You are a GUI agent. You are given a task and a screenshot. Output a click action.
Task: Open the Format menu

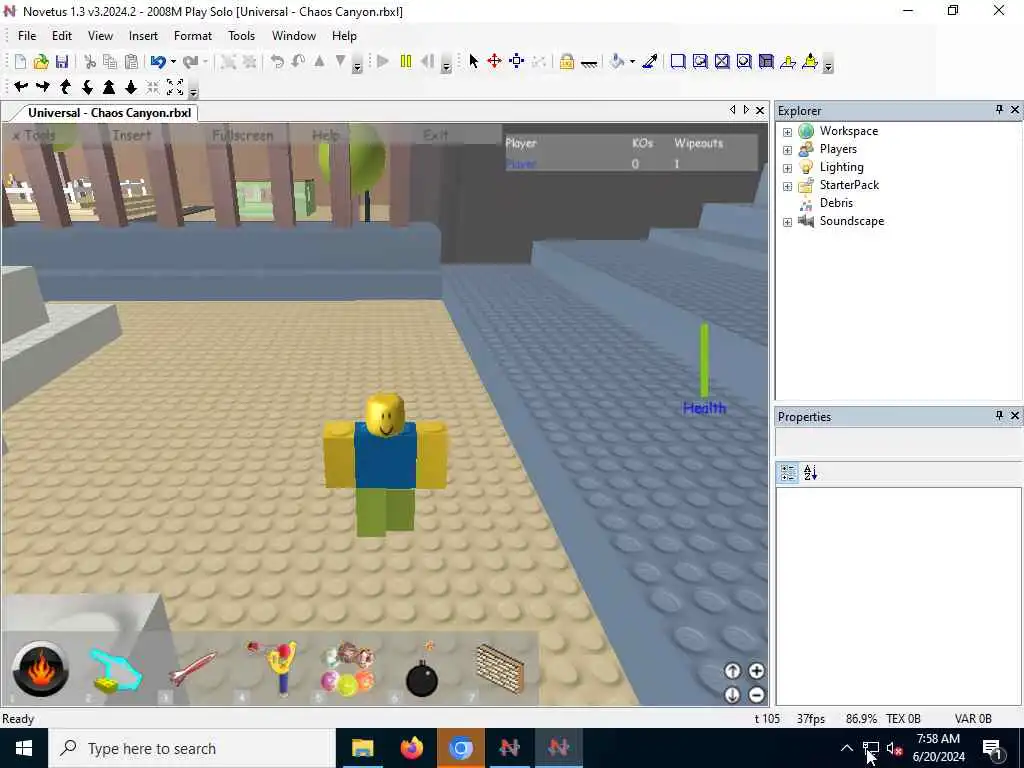[x=193, y=36]
